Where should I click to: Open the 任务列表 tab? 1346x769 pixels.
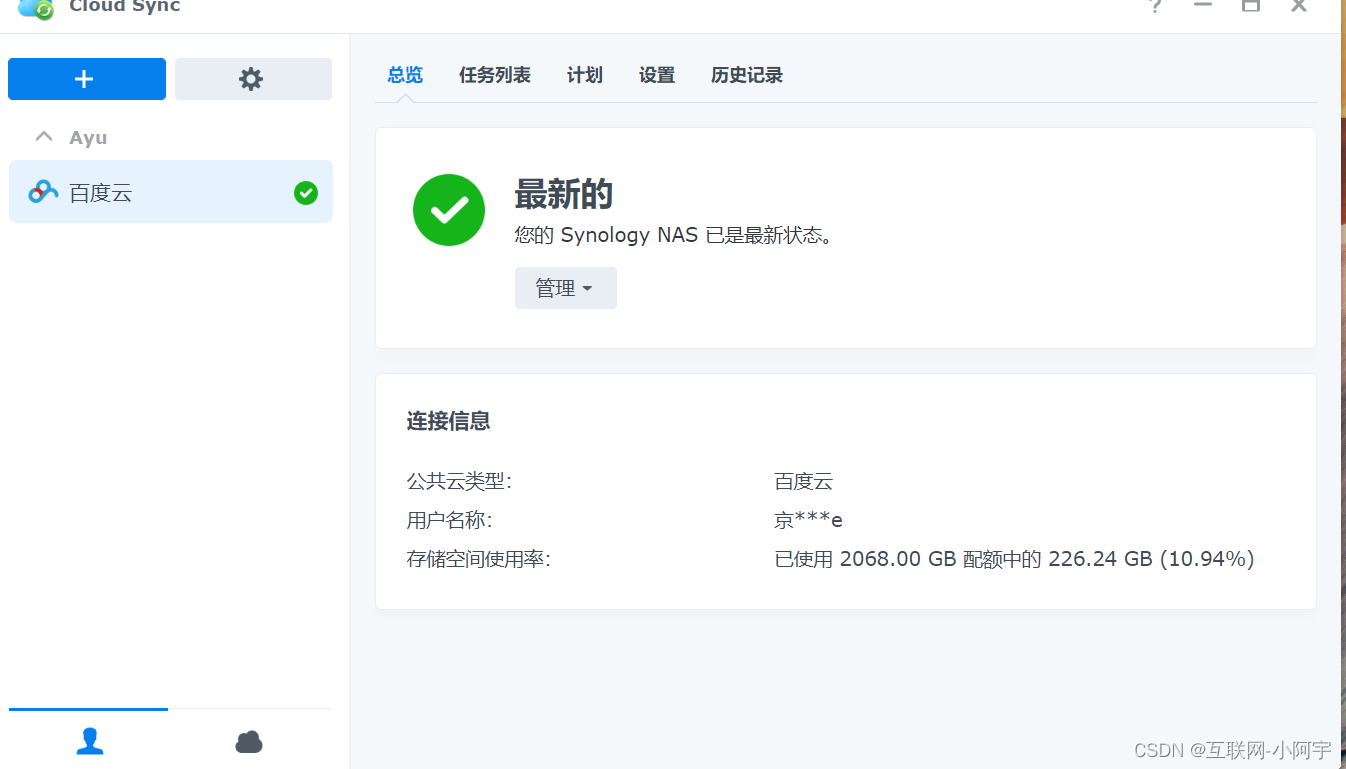(x=495, y=75)
